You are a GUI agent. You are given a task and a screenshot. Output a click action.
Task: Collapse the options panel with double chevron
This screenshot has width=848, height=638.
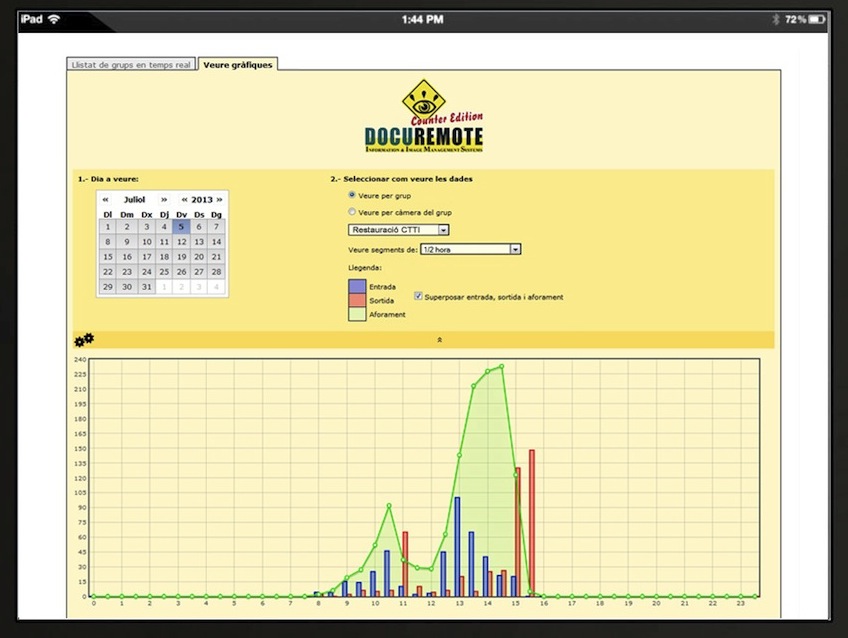click(440, 340)
